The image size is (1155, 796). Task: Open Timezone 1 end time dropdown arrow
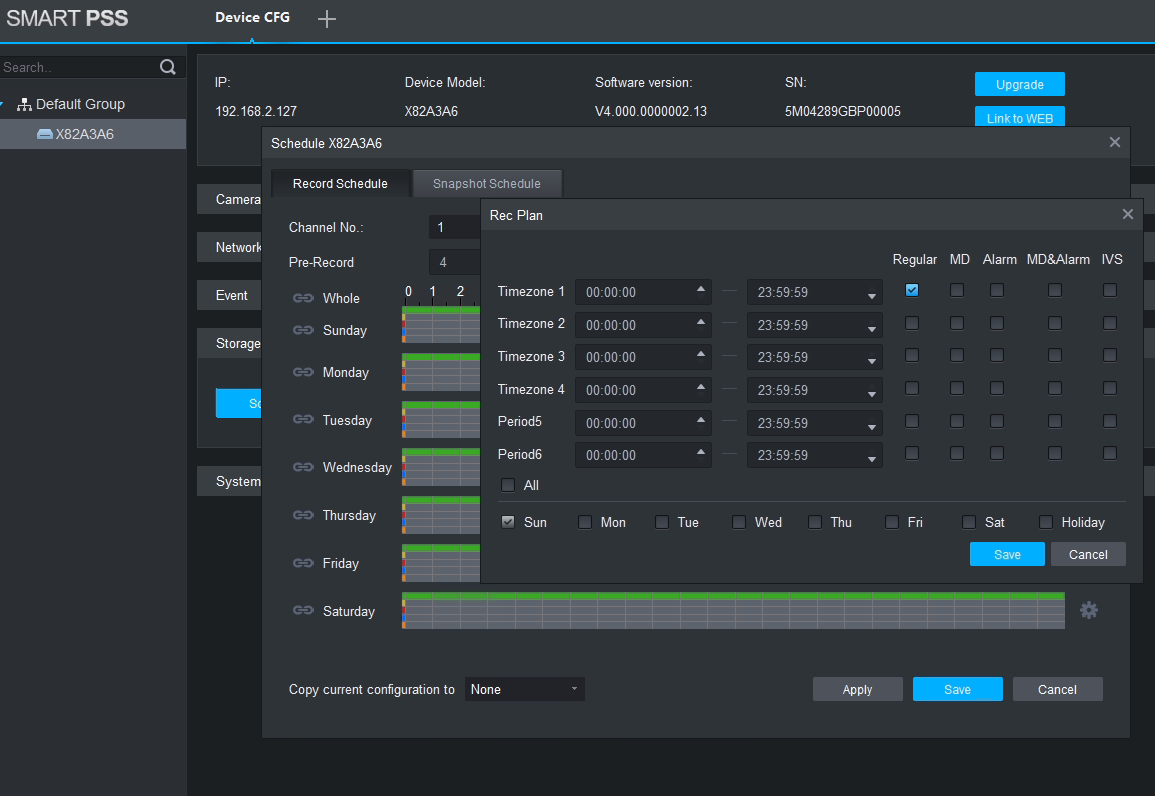pyautogui.click(x=871, y=296)
